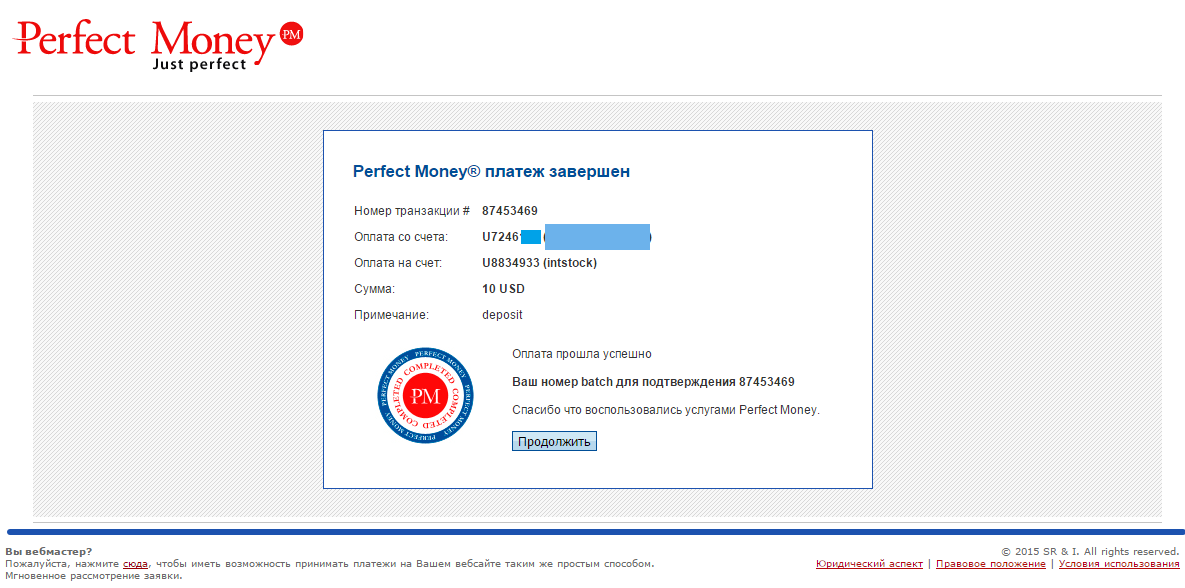Click the payer account 'U7246' text
Screen dimensions: 1185x588
tap(502, 237)
